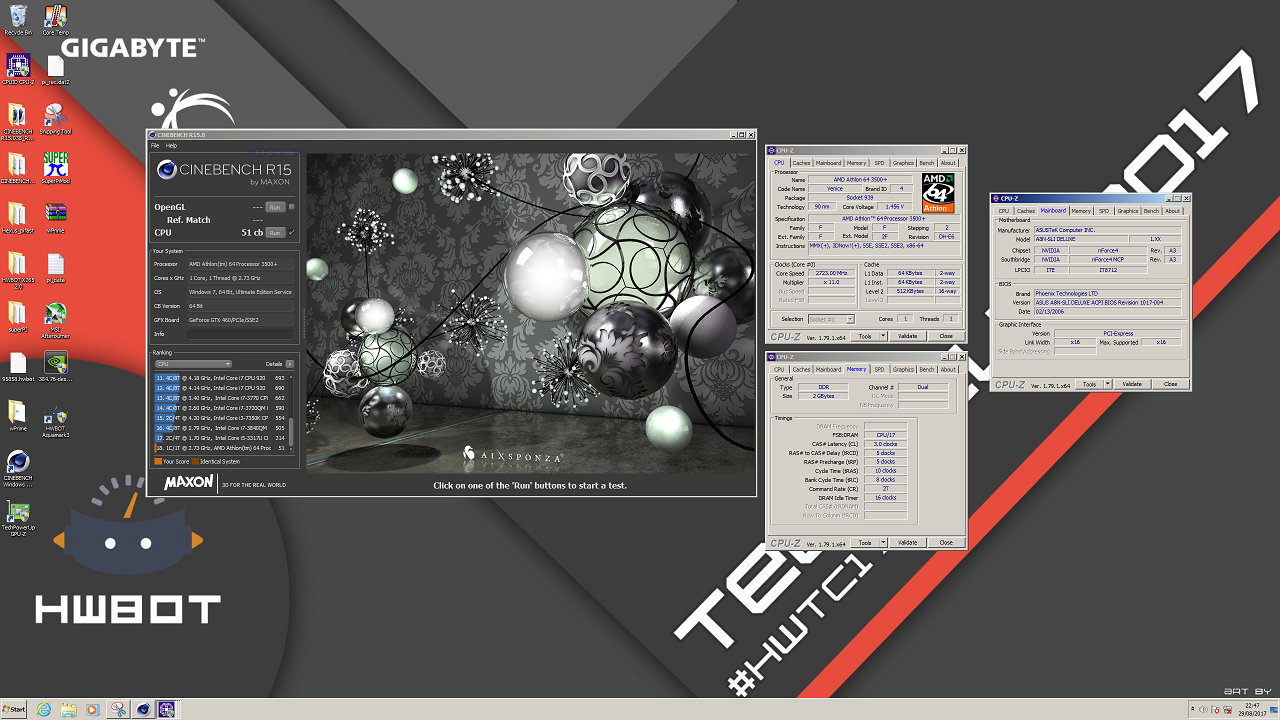This screenshot has width=1280, height=720.
Task: Select the 95858.hwbot file
Action: coord(17,366)
